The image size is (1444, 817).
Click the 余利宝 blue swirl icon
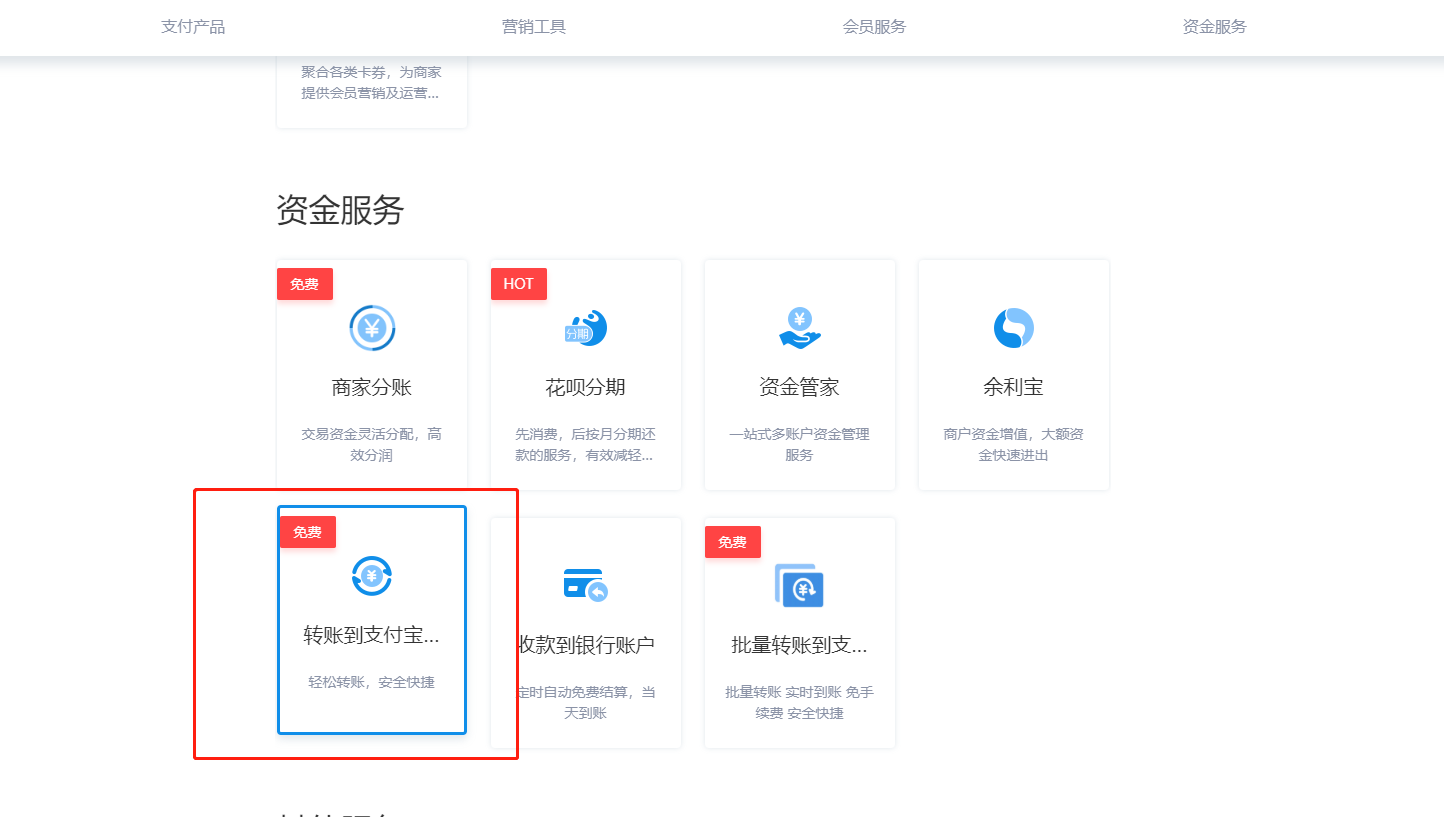click(1014, 328)
